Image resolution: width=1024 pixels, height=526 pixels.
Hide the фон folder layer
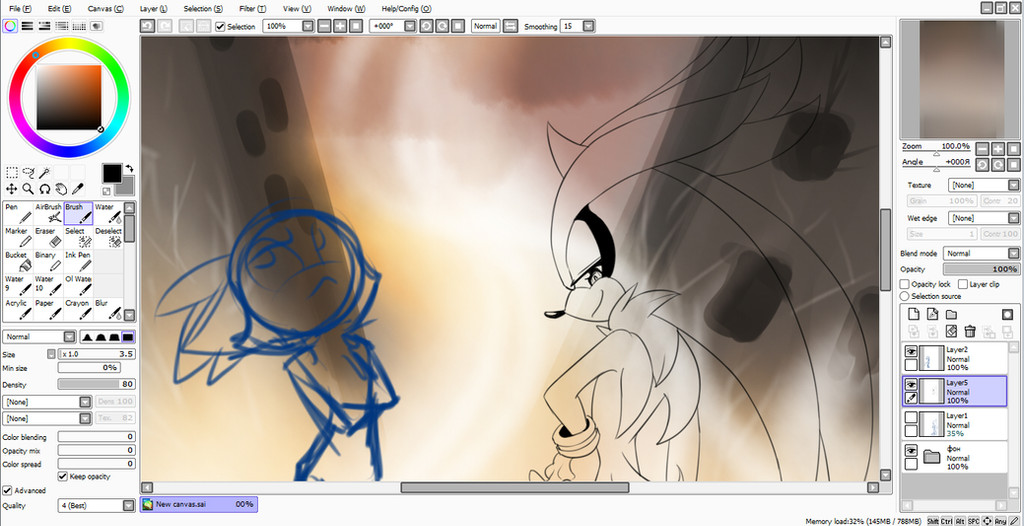[x=911, y=451]
